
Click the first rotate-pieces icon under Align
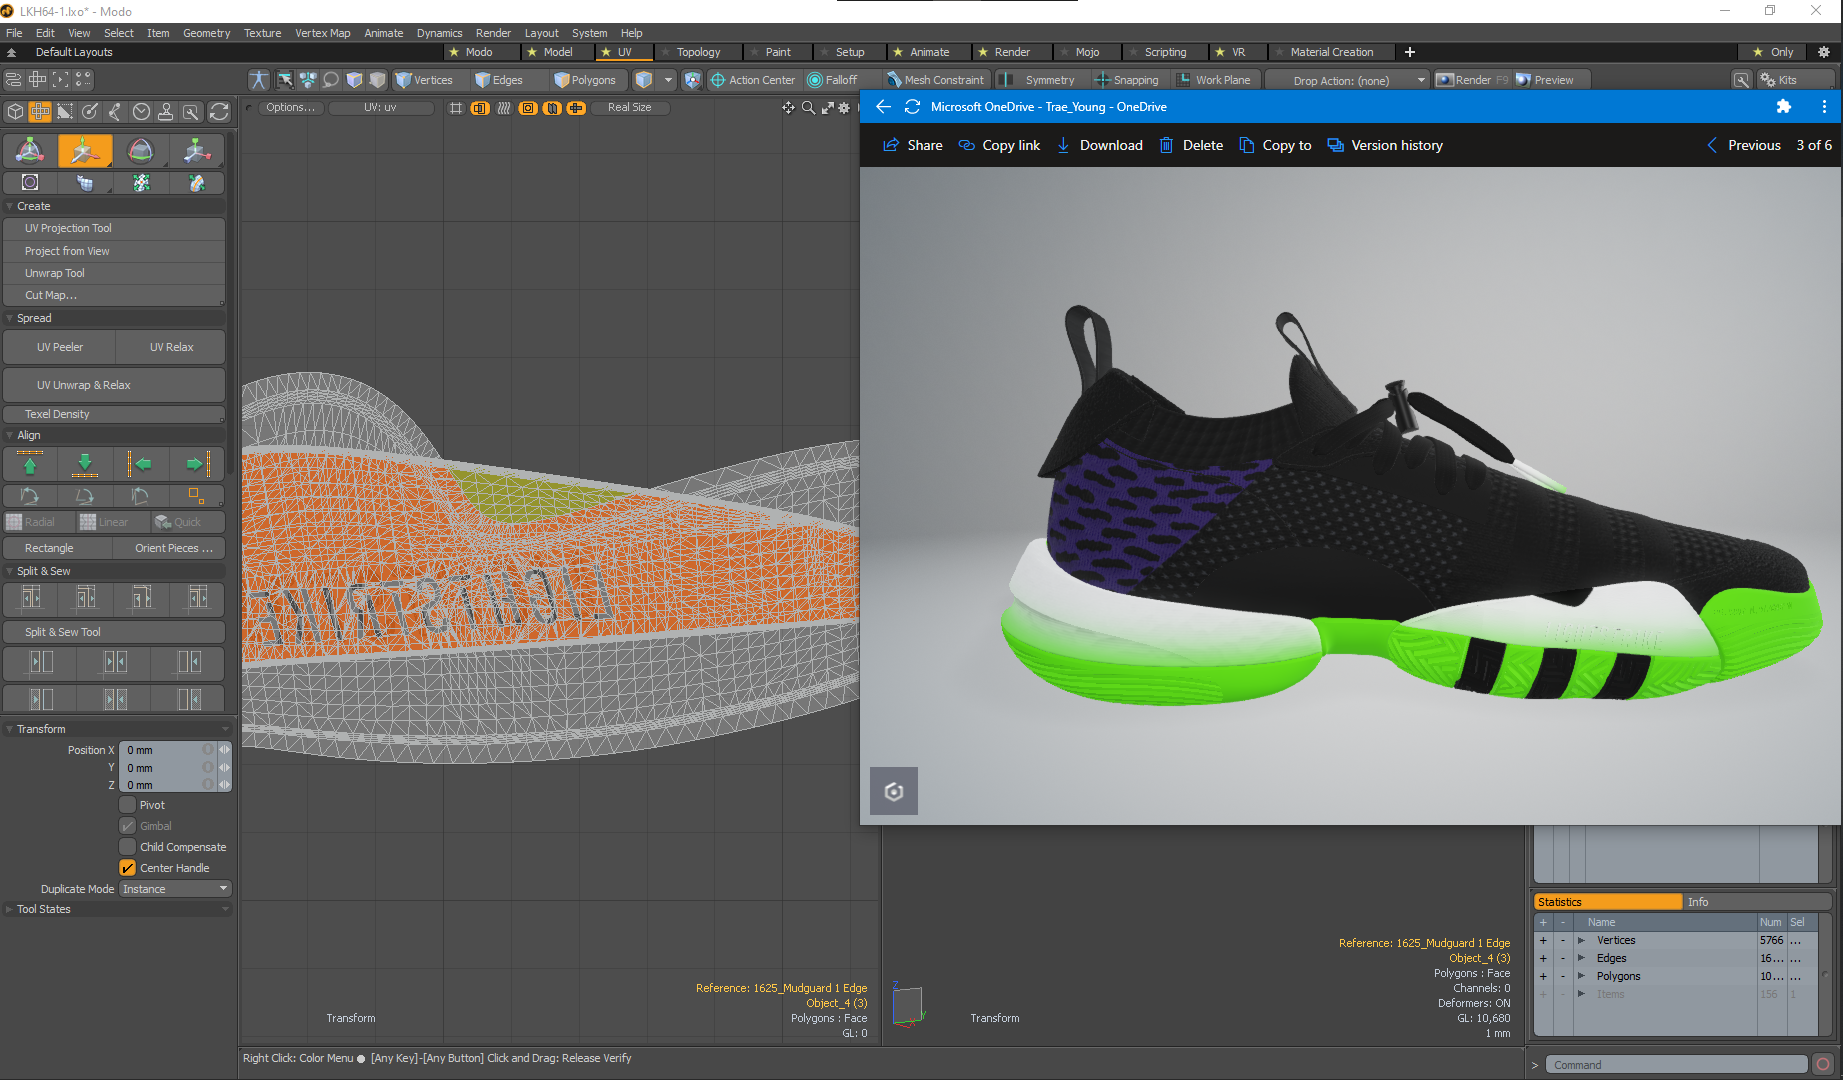30,496
